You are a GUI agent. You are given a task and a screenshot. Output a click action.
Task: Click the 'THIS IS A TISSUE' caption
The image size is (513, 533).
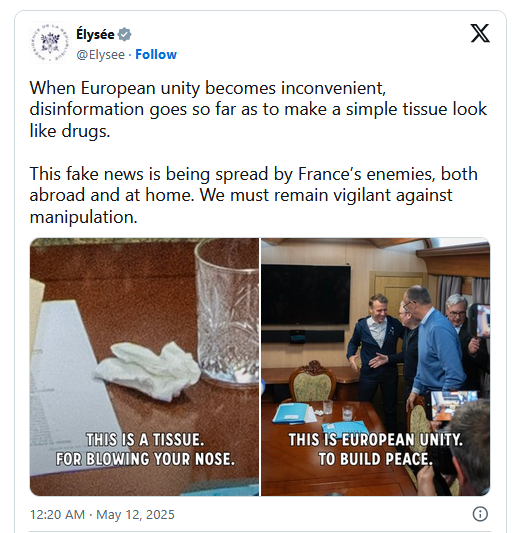coord(145,440)
